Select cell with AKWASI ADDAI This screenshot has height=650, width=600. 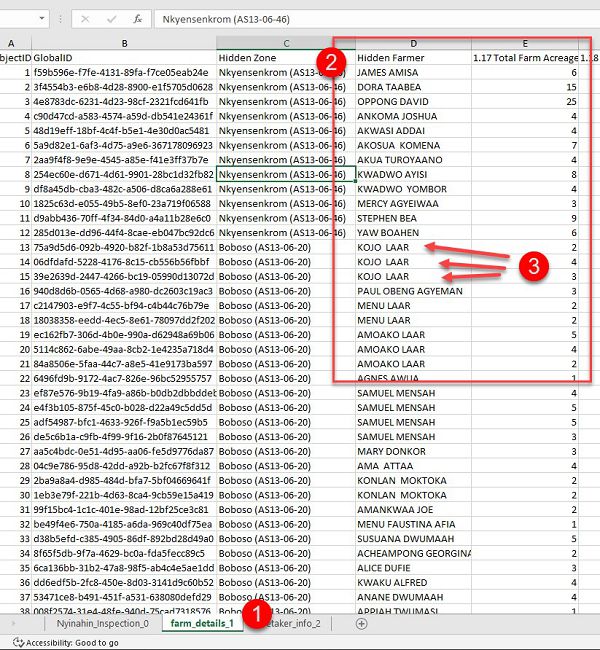point(413,131)
